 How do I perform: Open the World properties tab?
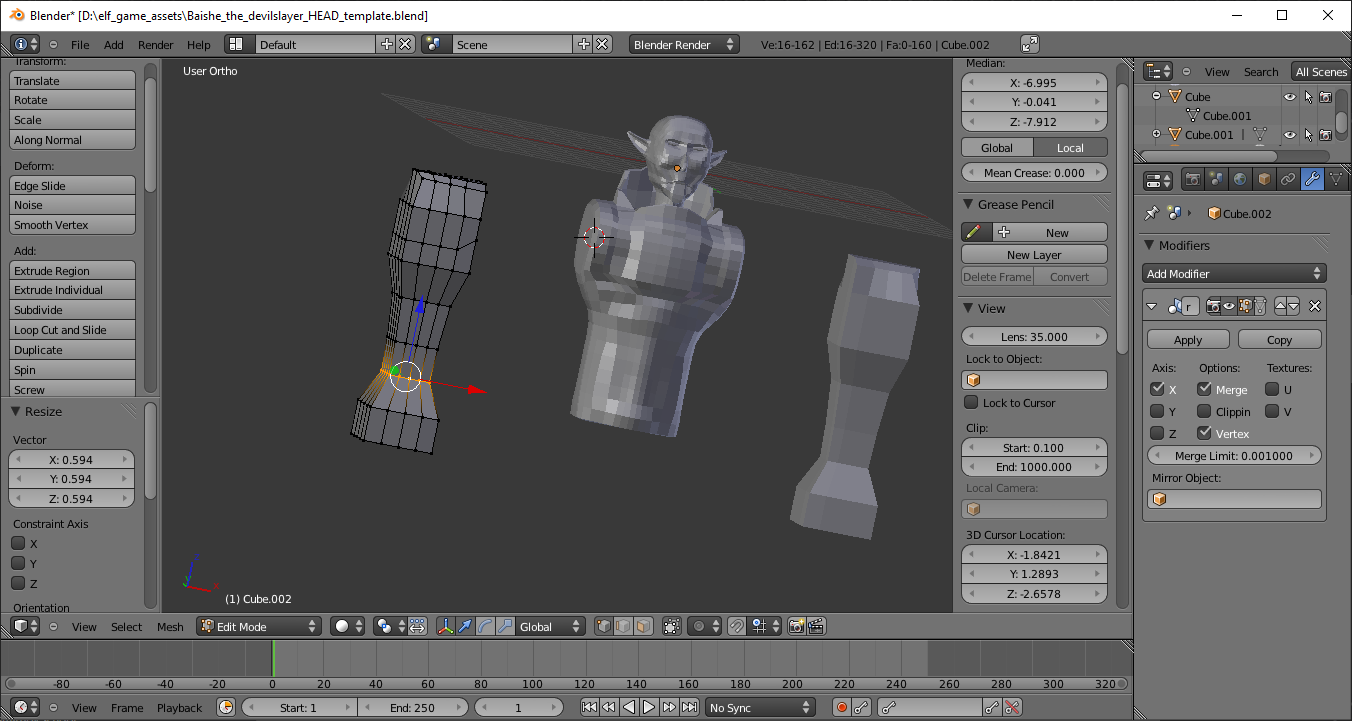pyautogui.click(x=1240, y=180)
